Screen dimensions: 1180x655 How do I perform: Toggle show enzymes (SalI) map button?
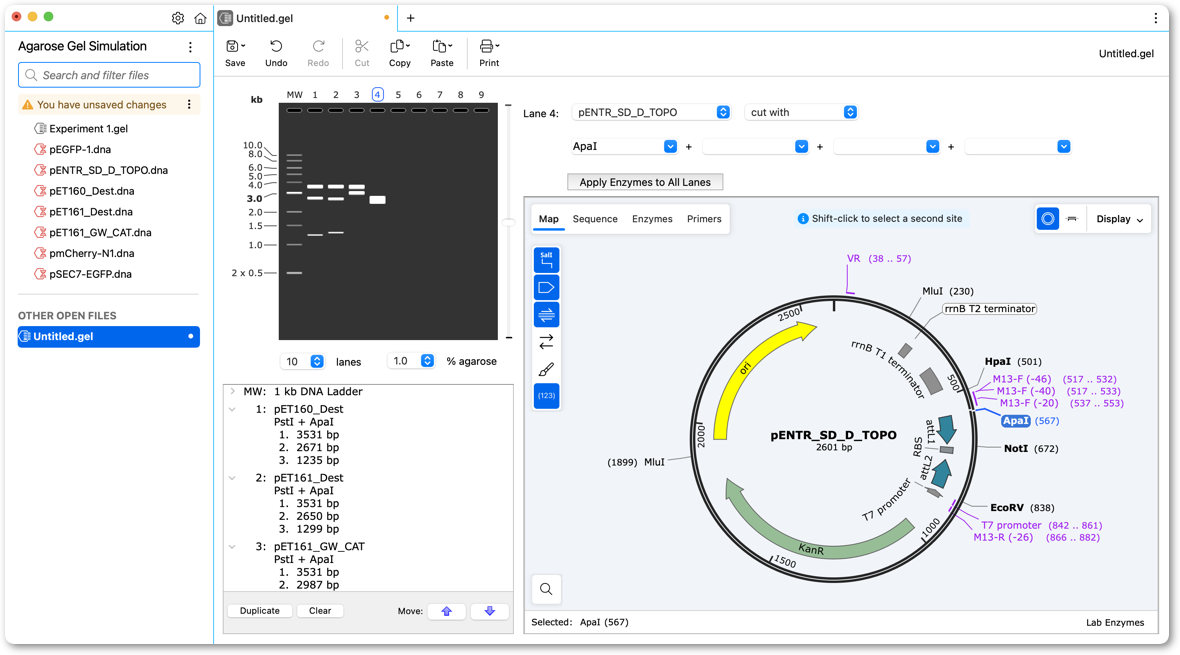tap(546, 260)
